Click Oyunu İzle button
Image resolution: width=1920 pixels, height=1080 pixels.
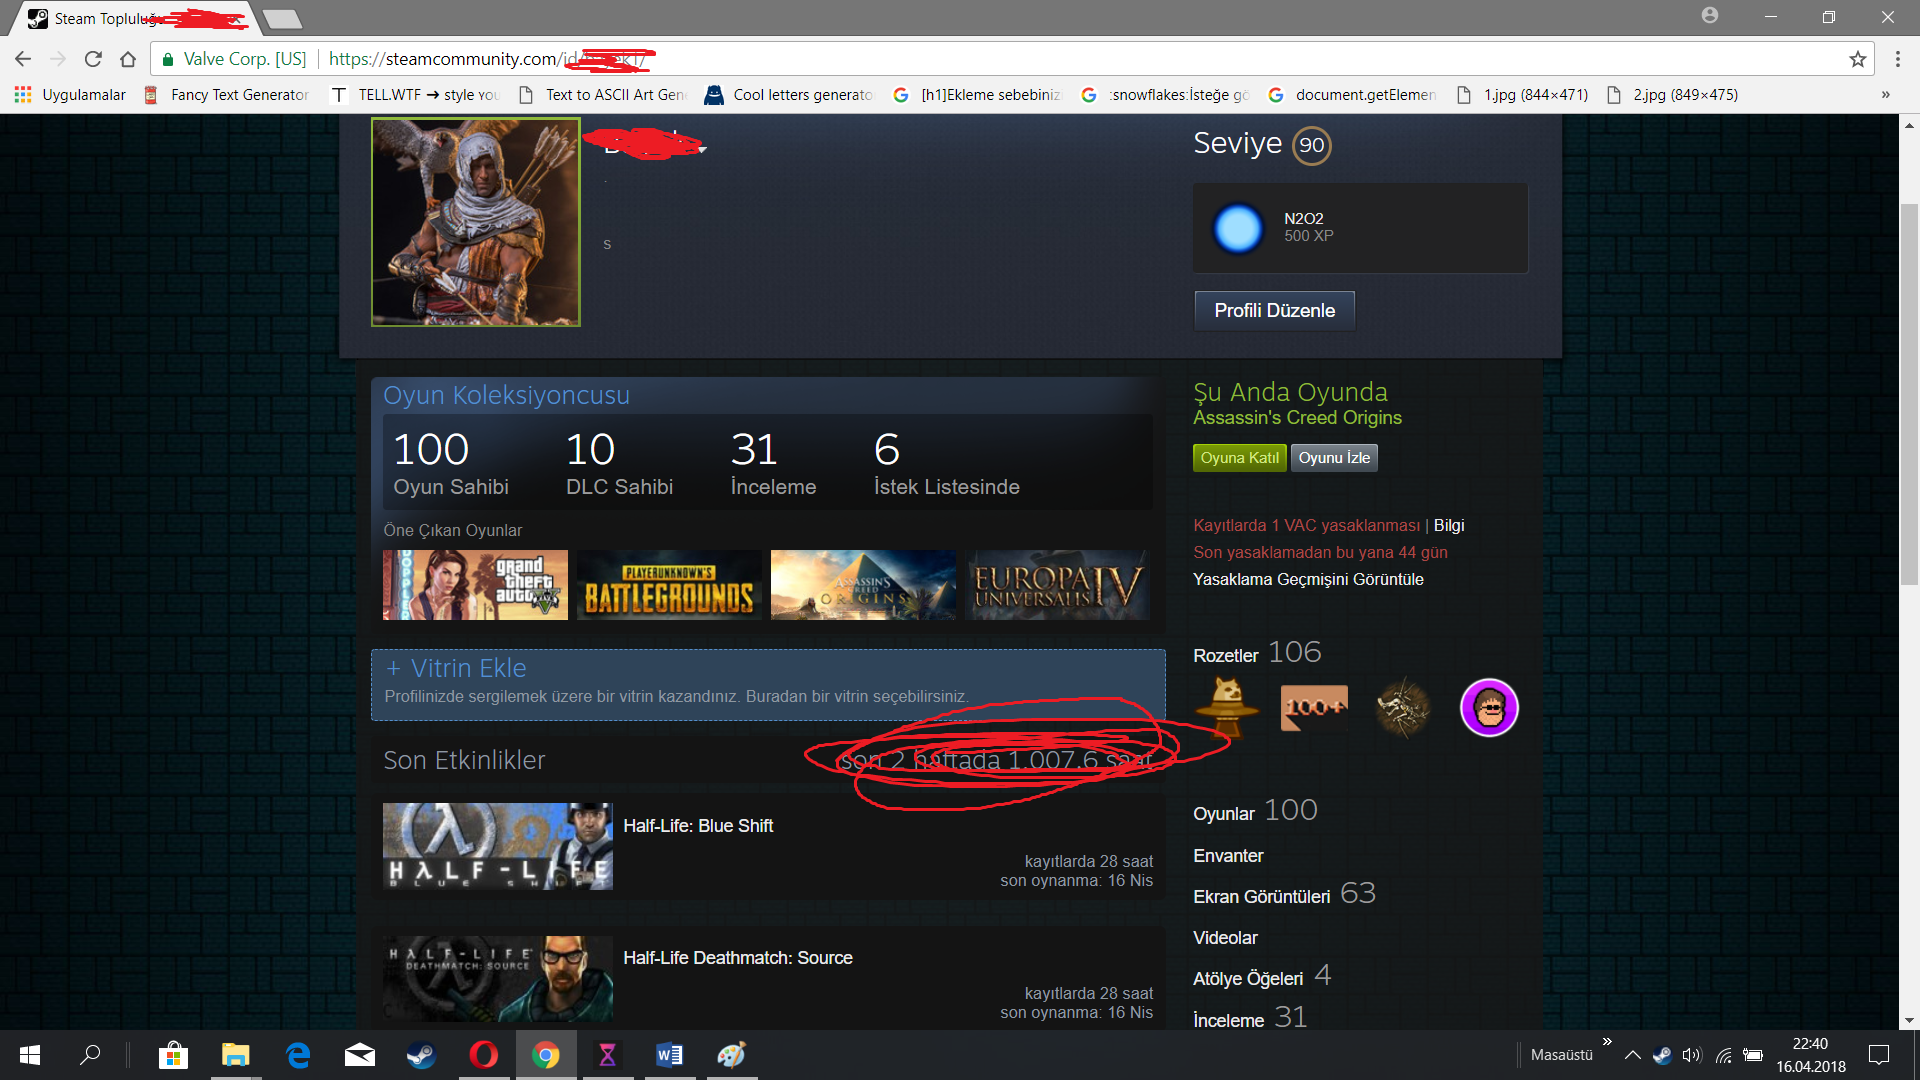click(1334, 458)
